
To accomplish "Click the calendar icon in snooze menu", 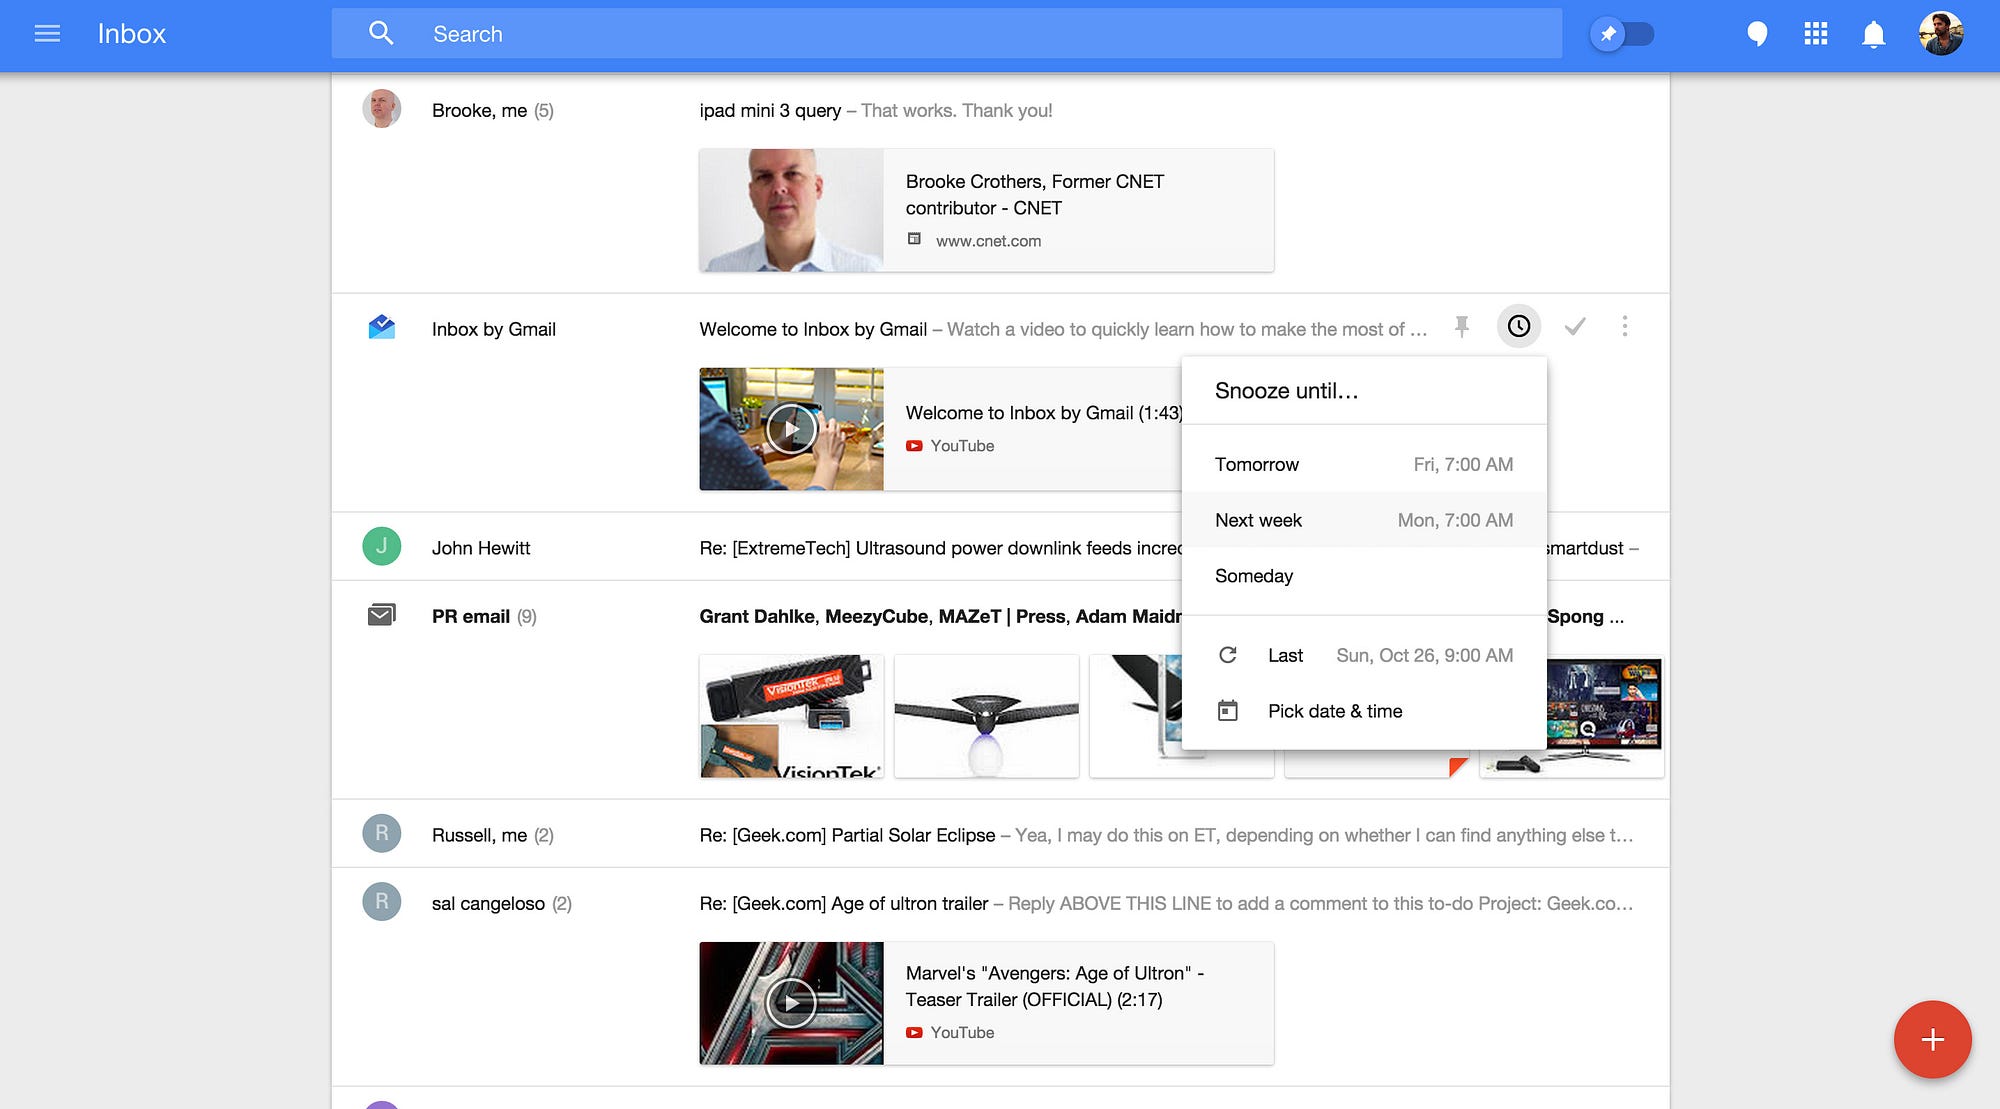I will coord(1227,711).
